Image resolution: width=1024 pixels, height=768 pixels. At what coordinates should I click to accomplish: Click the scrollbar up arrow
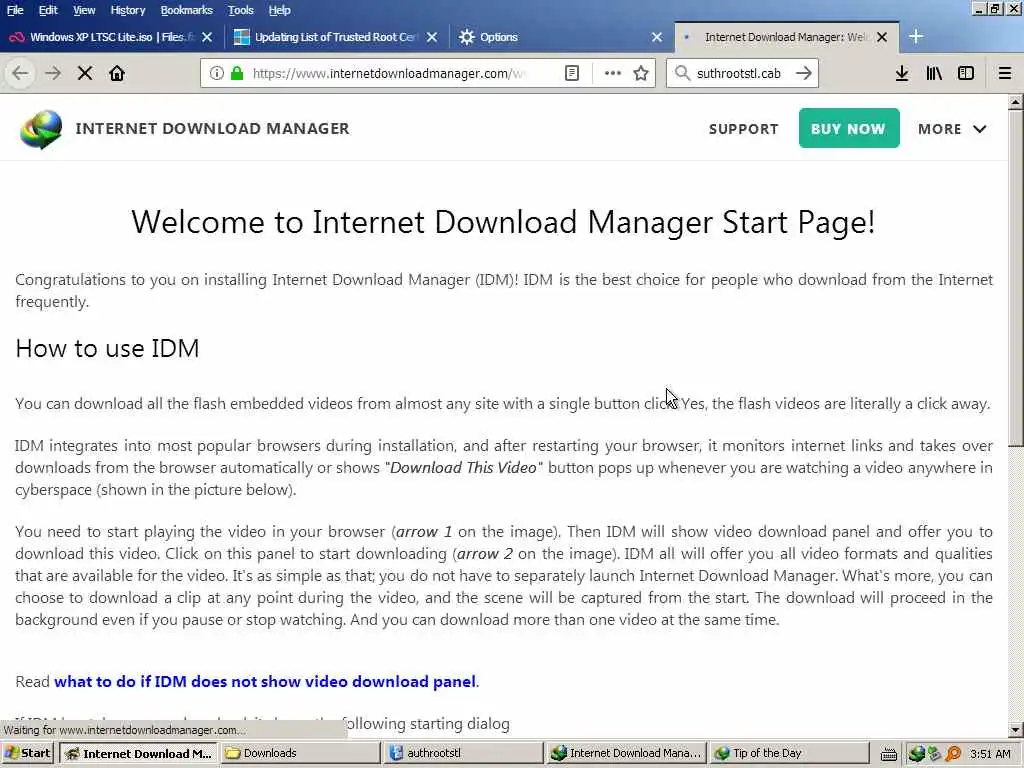1016,103
